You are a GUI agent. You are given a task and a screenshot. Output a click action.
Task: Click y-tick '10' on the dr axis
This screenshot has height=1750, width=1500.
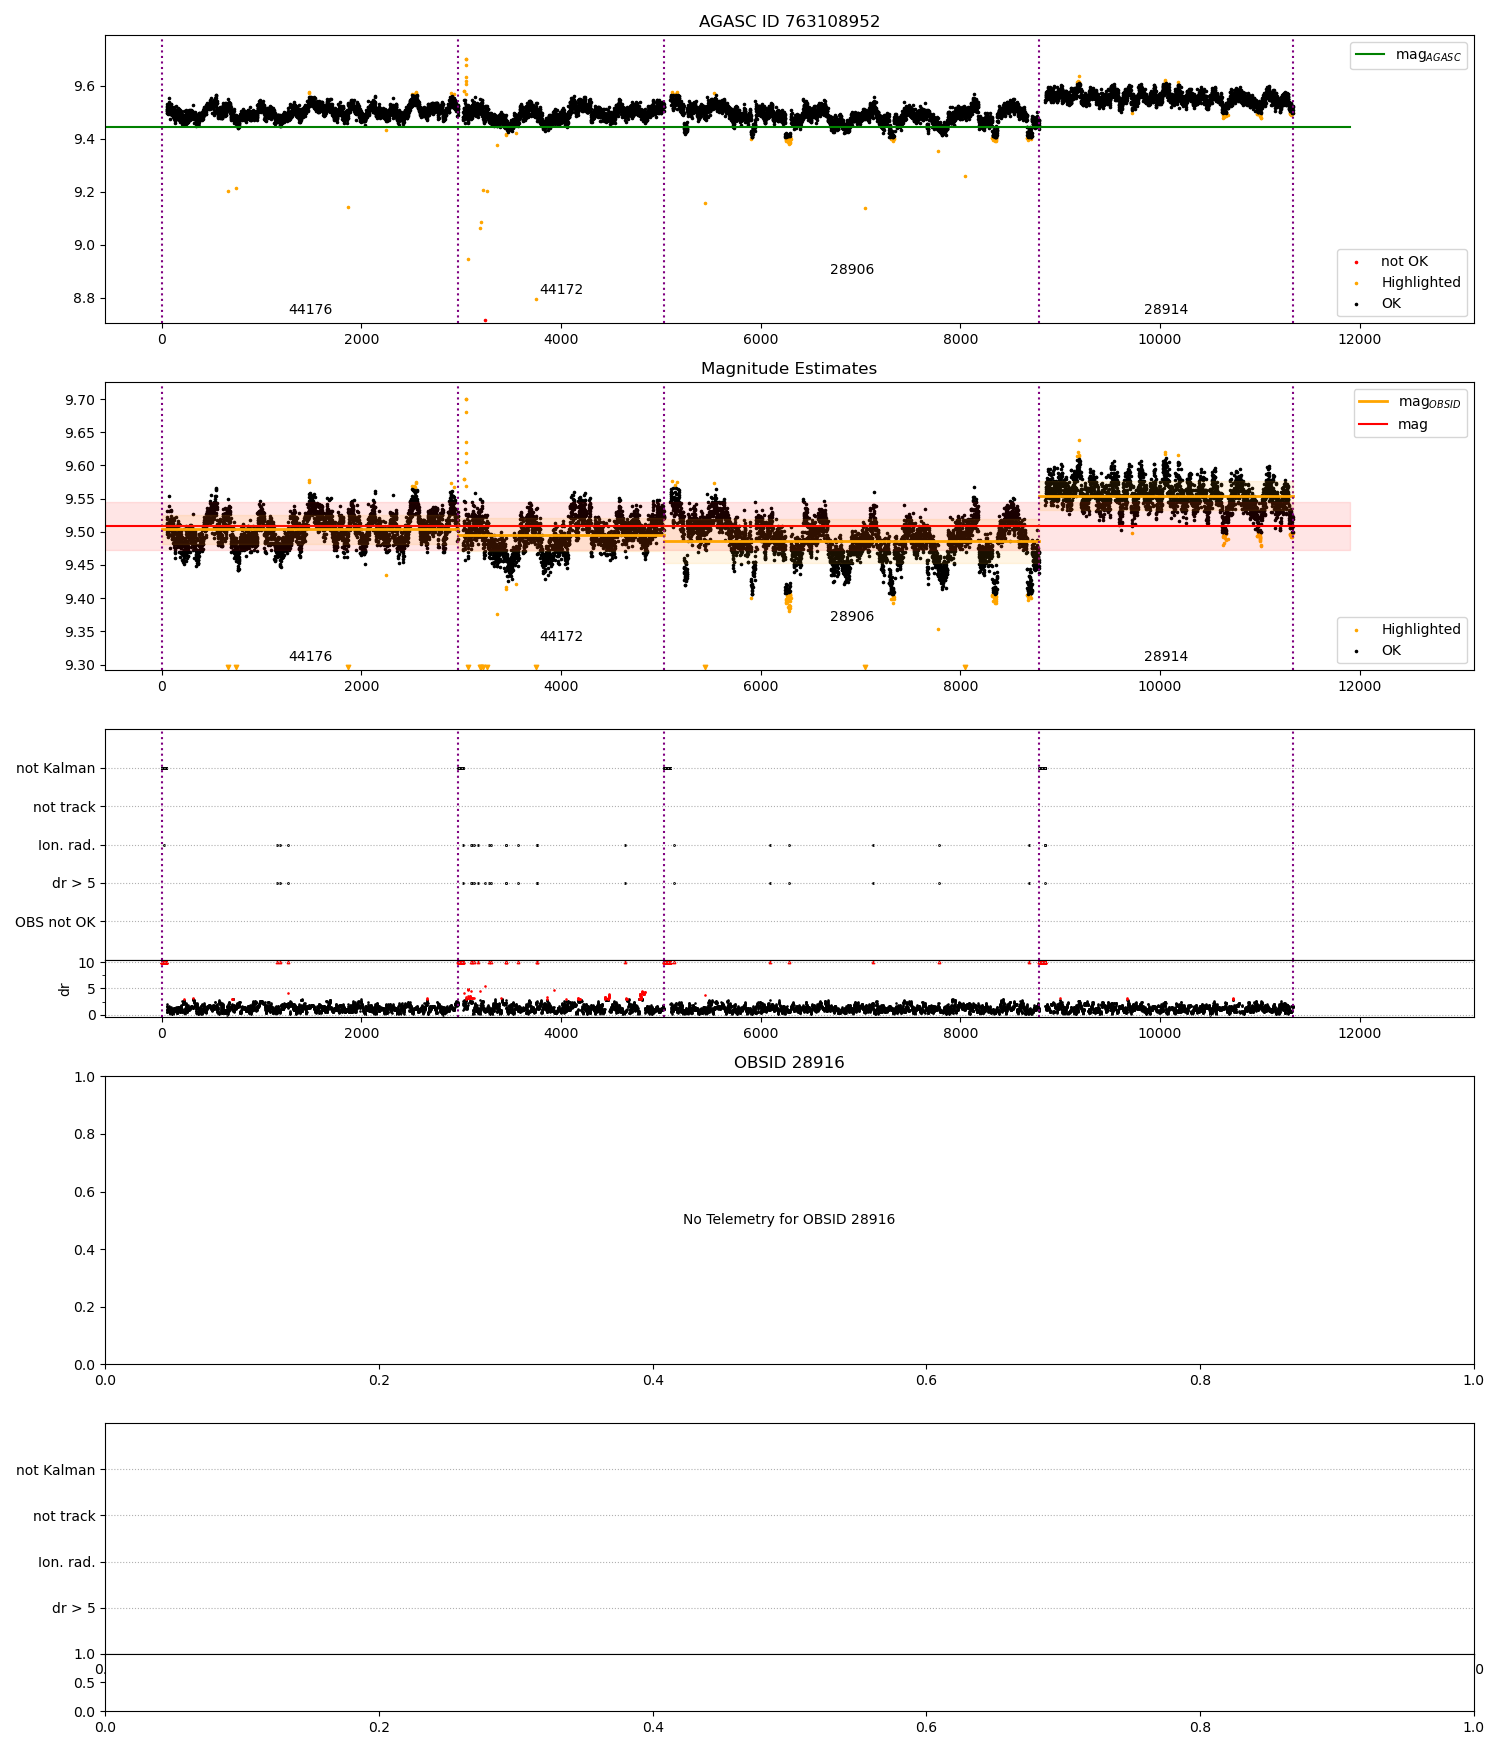pos(87,963)
